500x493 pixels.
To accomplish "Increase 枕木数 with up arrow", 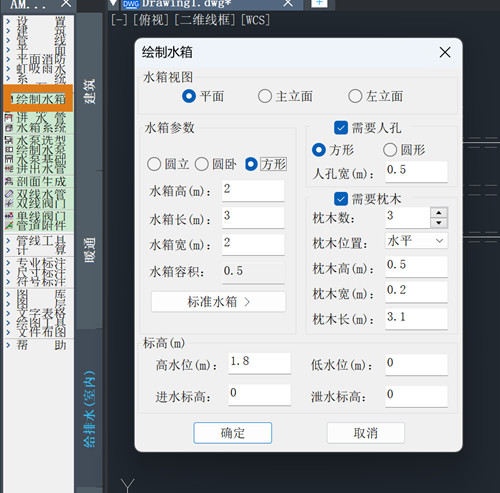I will (439, 212).
